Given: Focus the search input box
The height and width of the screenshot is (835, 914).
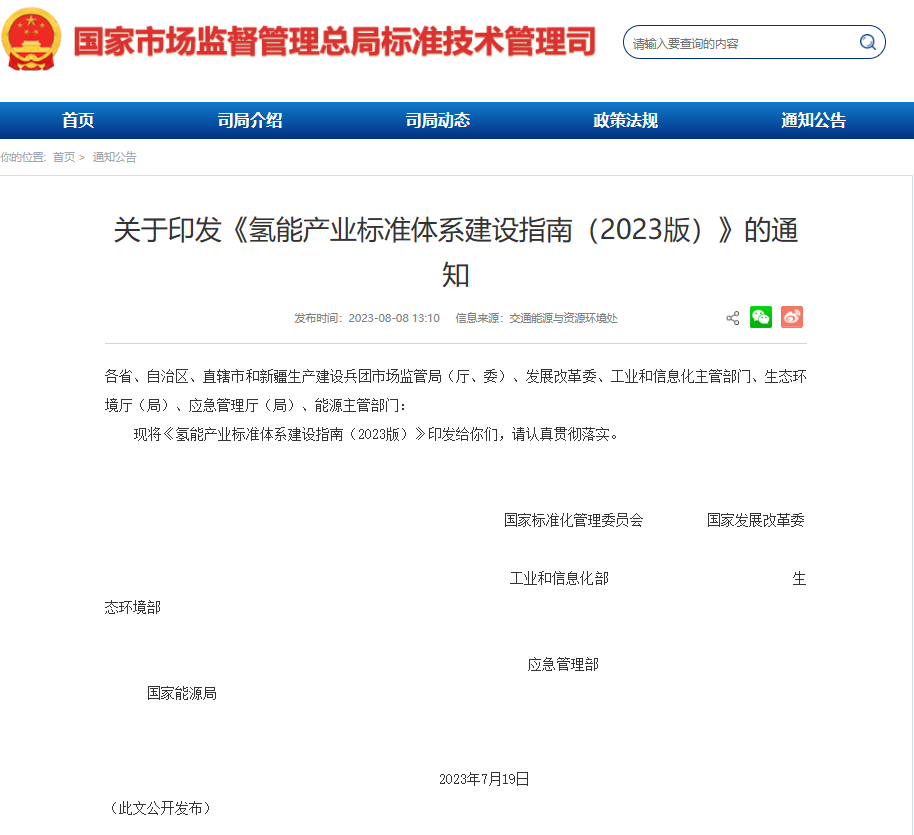Looking at the screenshot, I should 740,43.
